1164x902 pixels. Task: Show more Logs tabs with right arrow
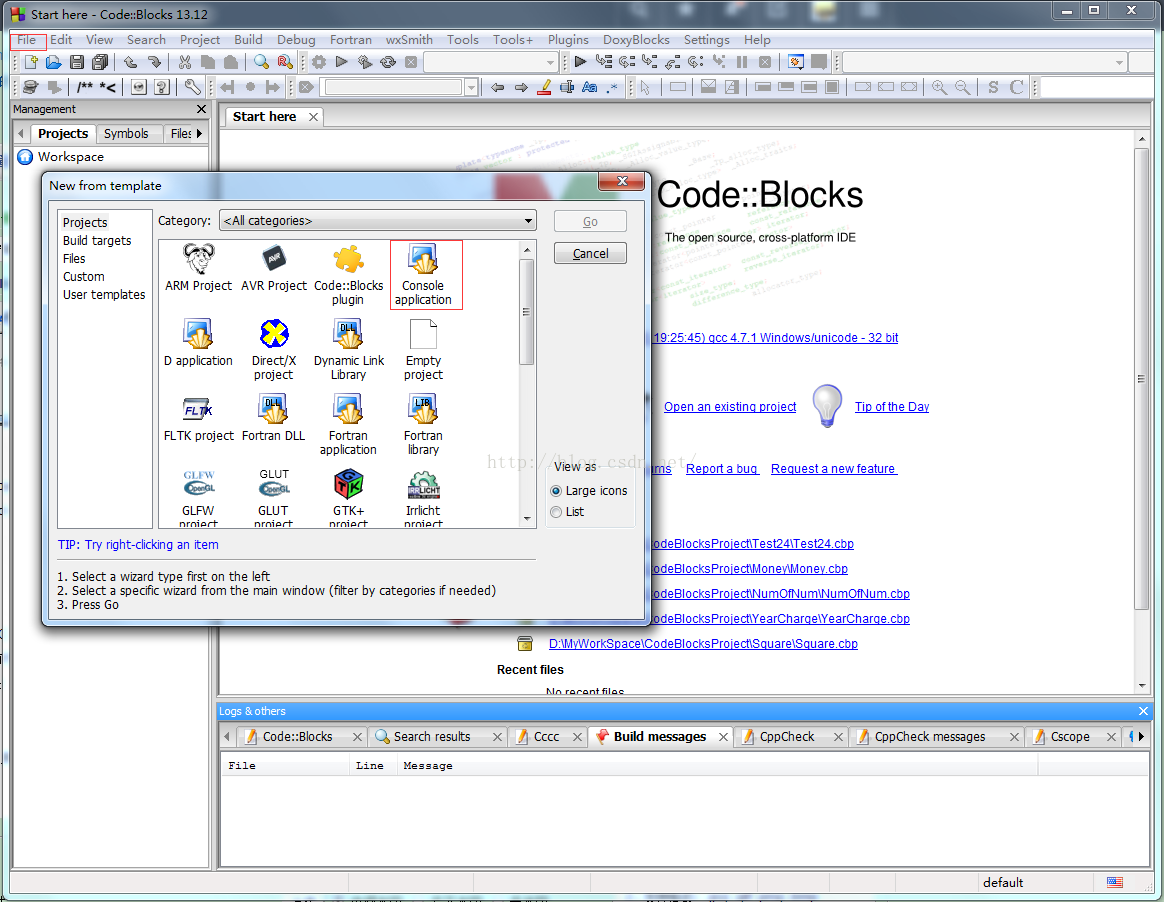click(x=1142, y=736)
